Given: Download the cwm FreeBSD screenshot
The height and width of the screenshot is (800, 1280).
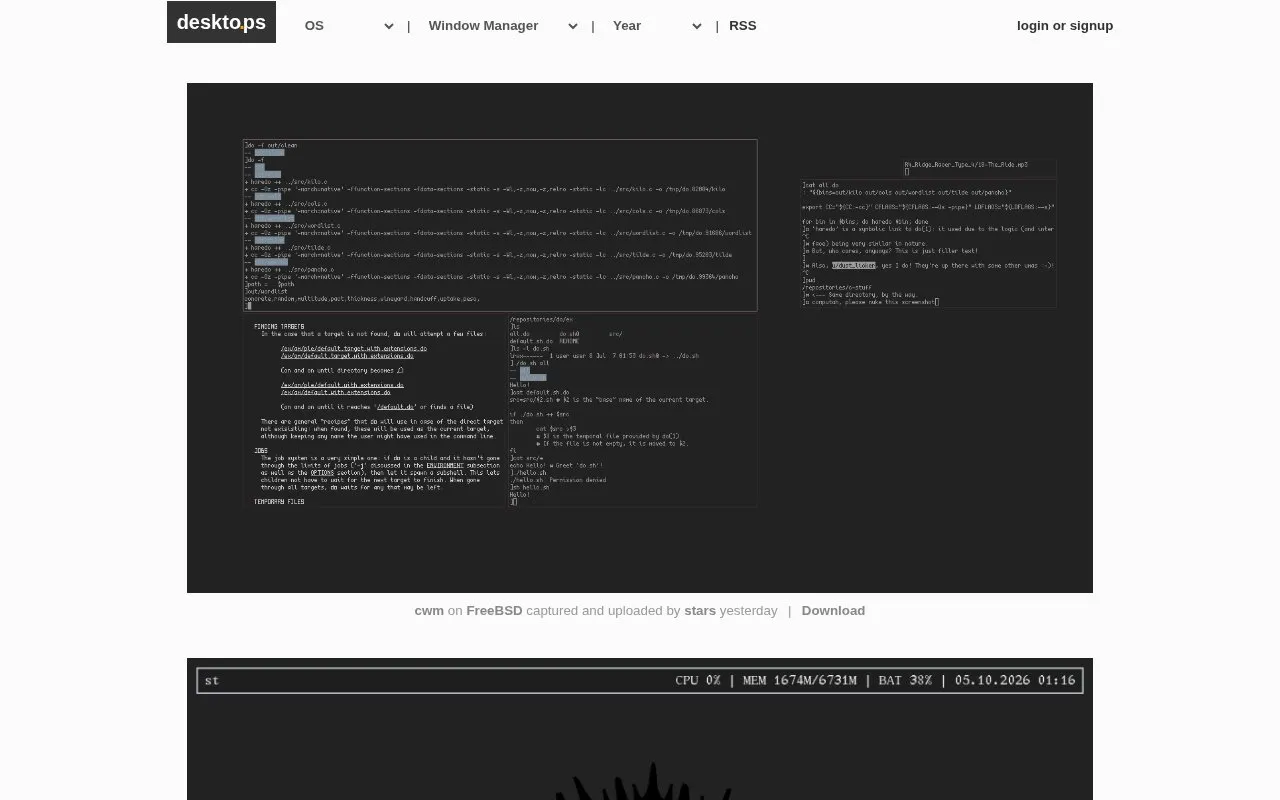Looking at the screenshot, I should tap(833, 611).
